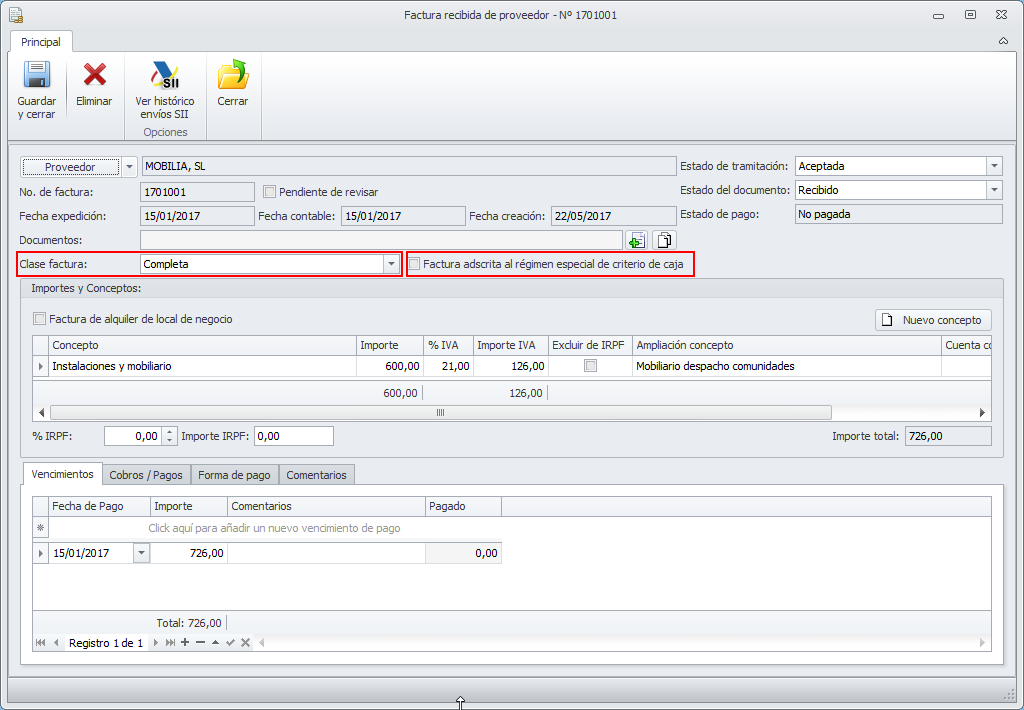Check the Pendiente de revisar box
The image size is (1024, 710).
click(x=269, y=192)
